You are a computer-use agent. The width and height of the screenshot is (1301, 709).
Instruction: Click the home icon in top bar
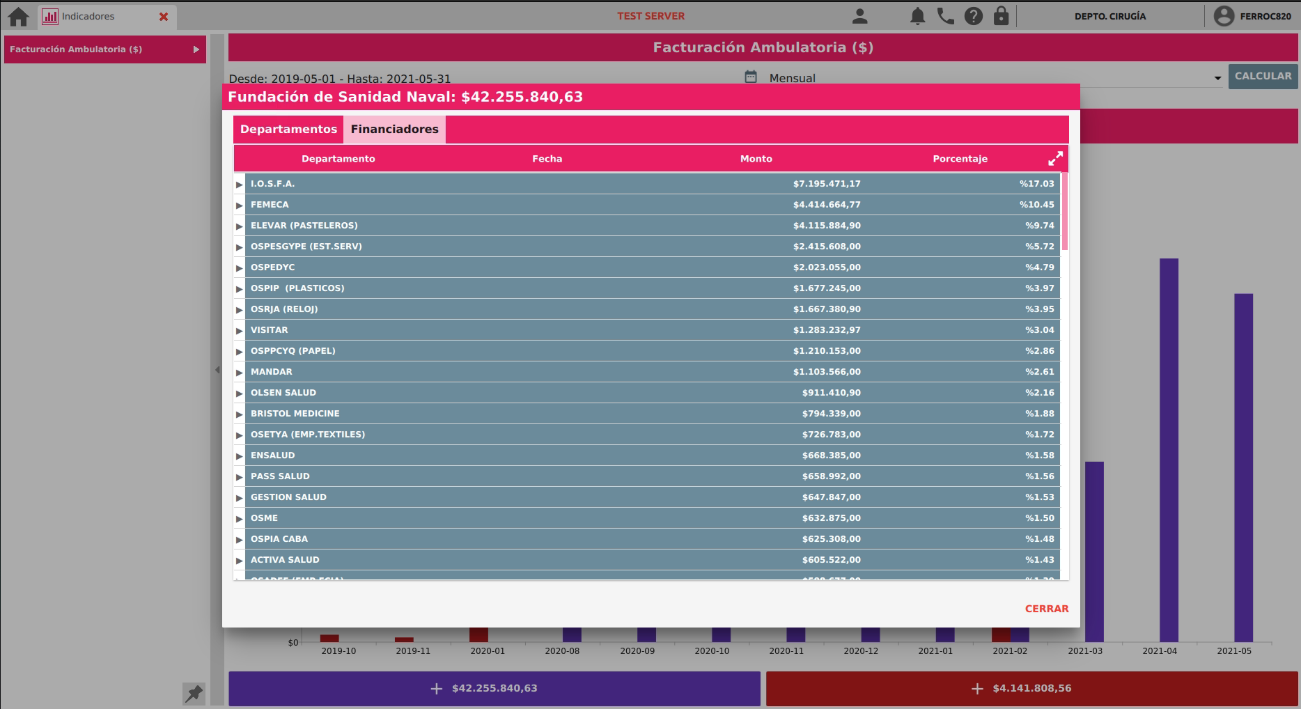point(18,16)
